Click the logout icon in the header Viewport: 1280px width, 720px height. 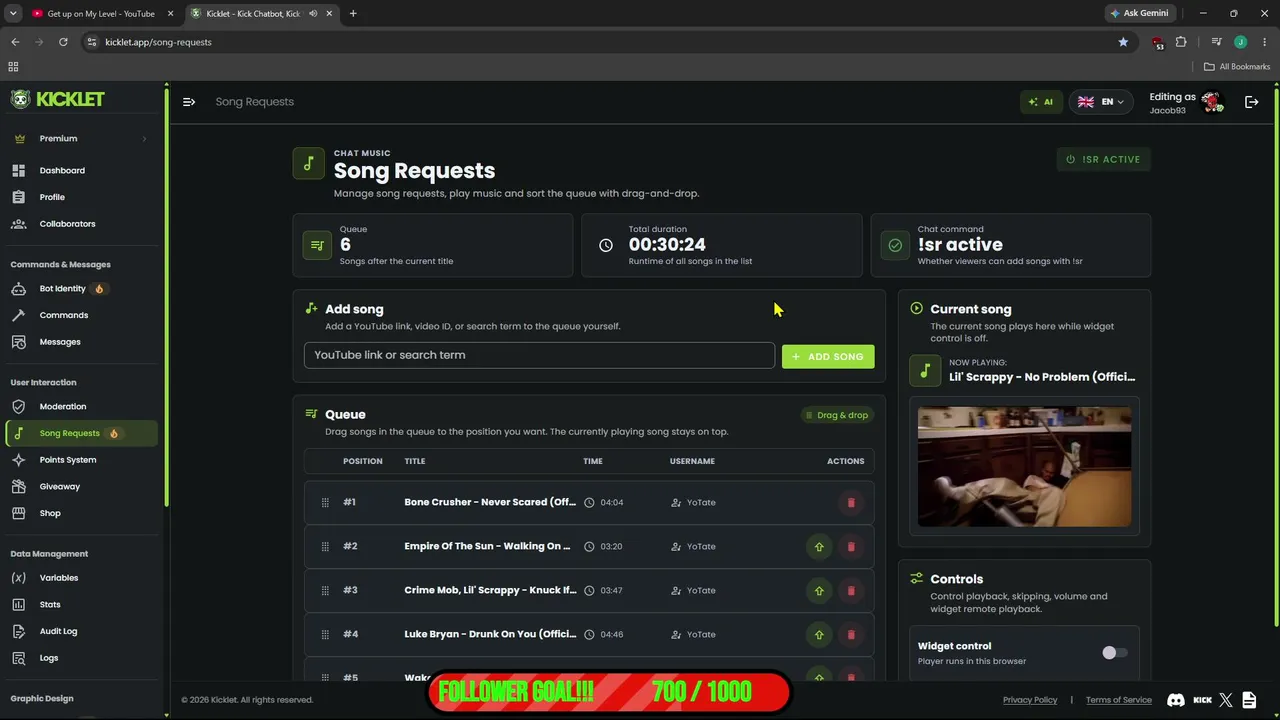click(x=1251, y=102)
